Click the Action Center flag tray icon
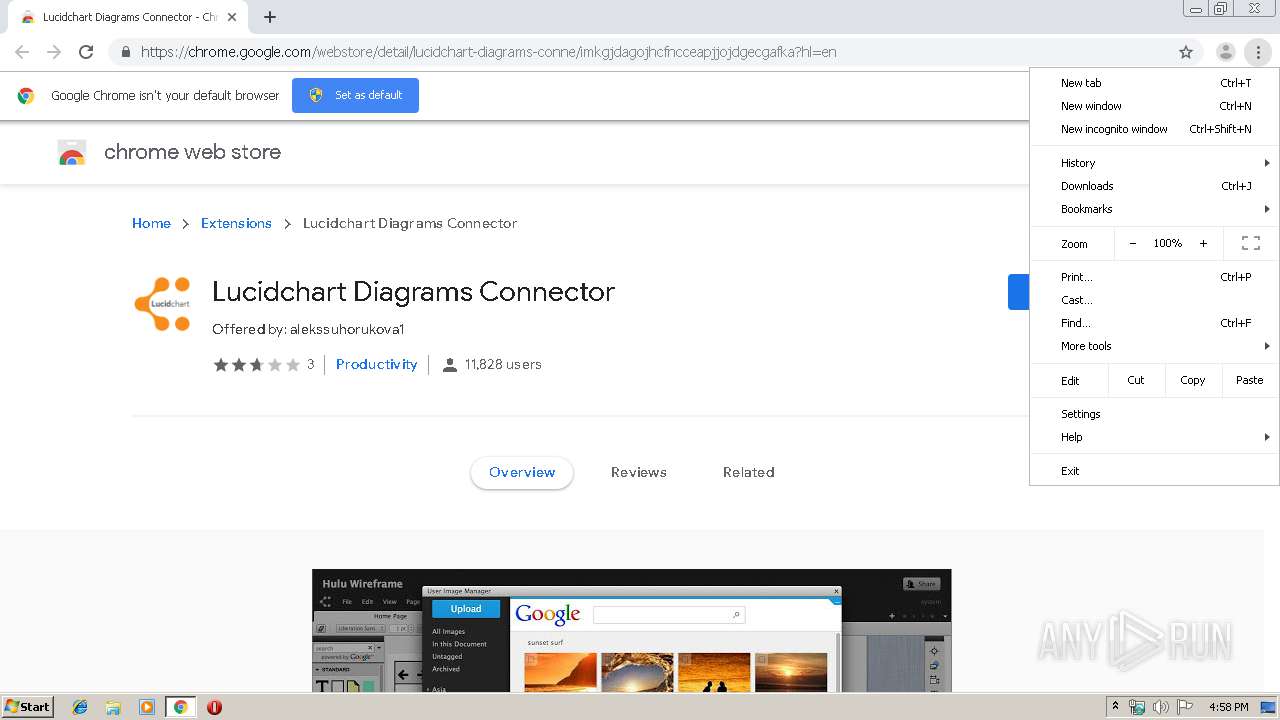 1185,707
